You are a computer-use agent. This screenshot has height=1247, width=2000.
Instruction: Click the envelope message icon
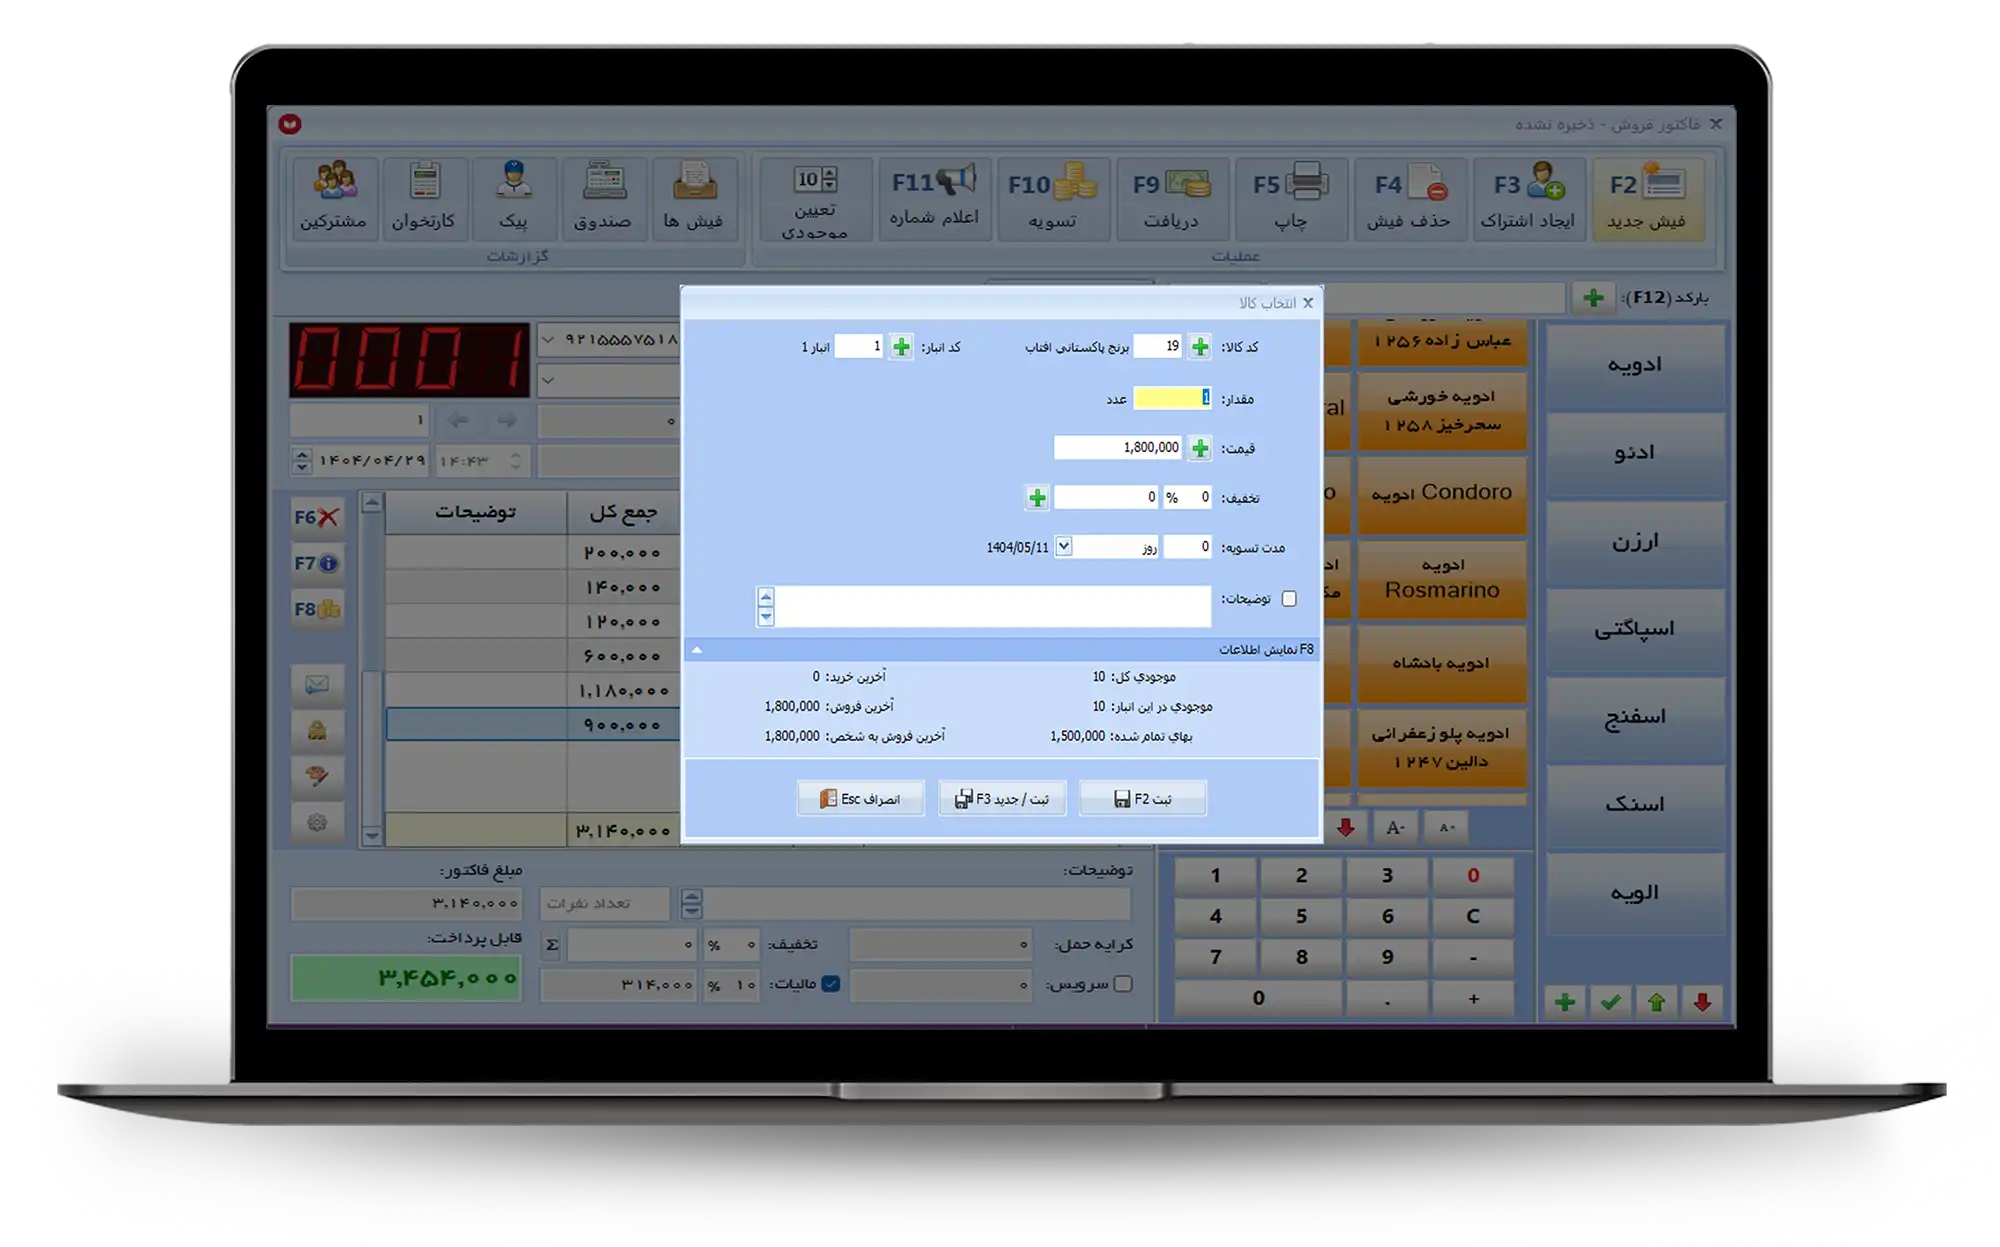317,684
